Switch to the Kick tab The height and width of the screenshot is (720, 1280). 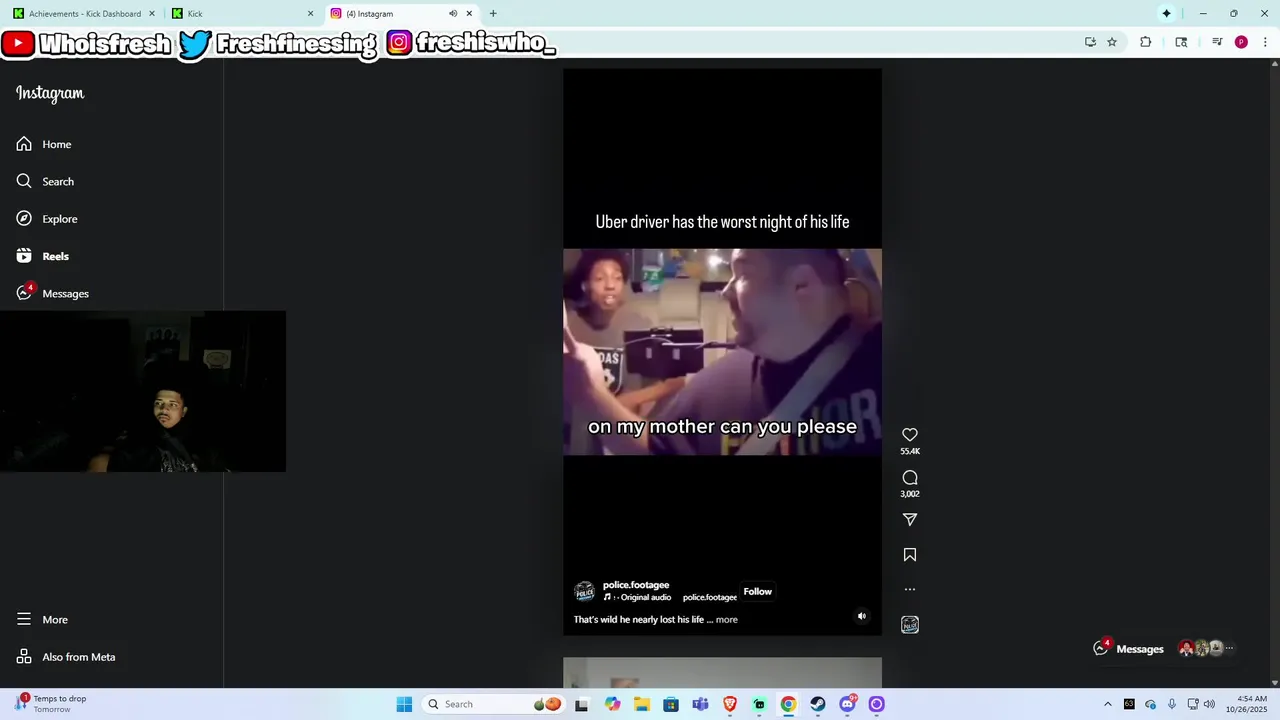point(240,14)
